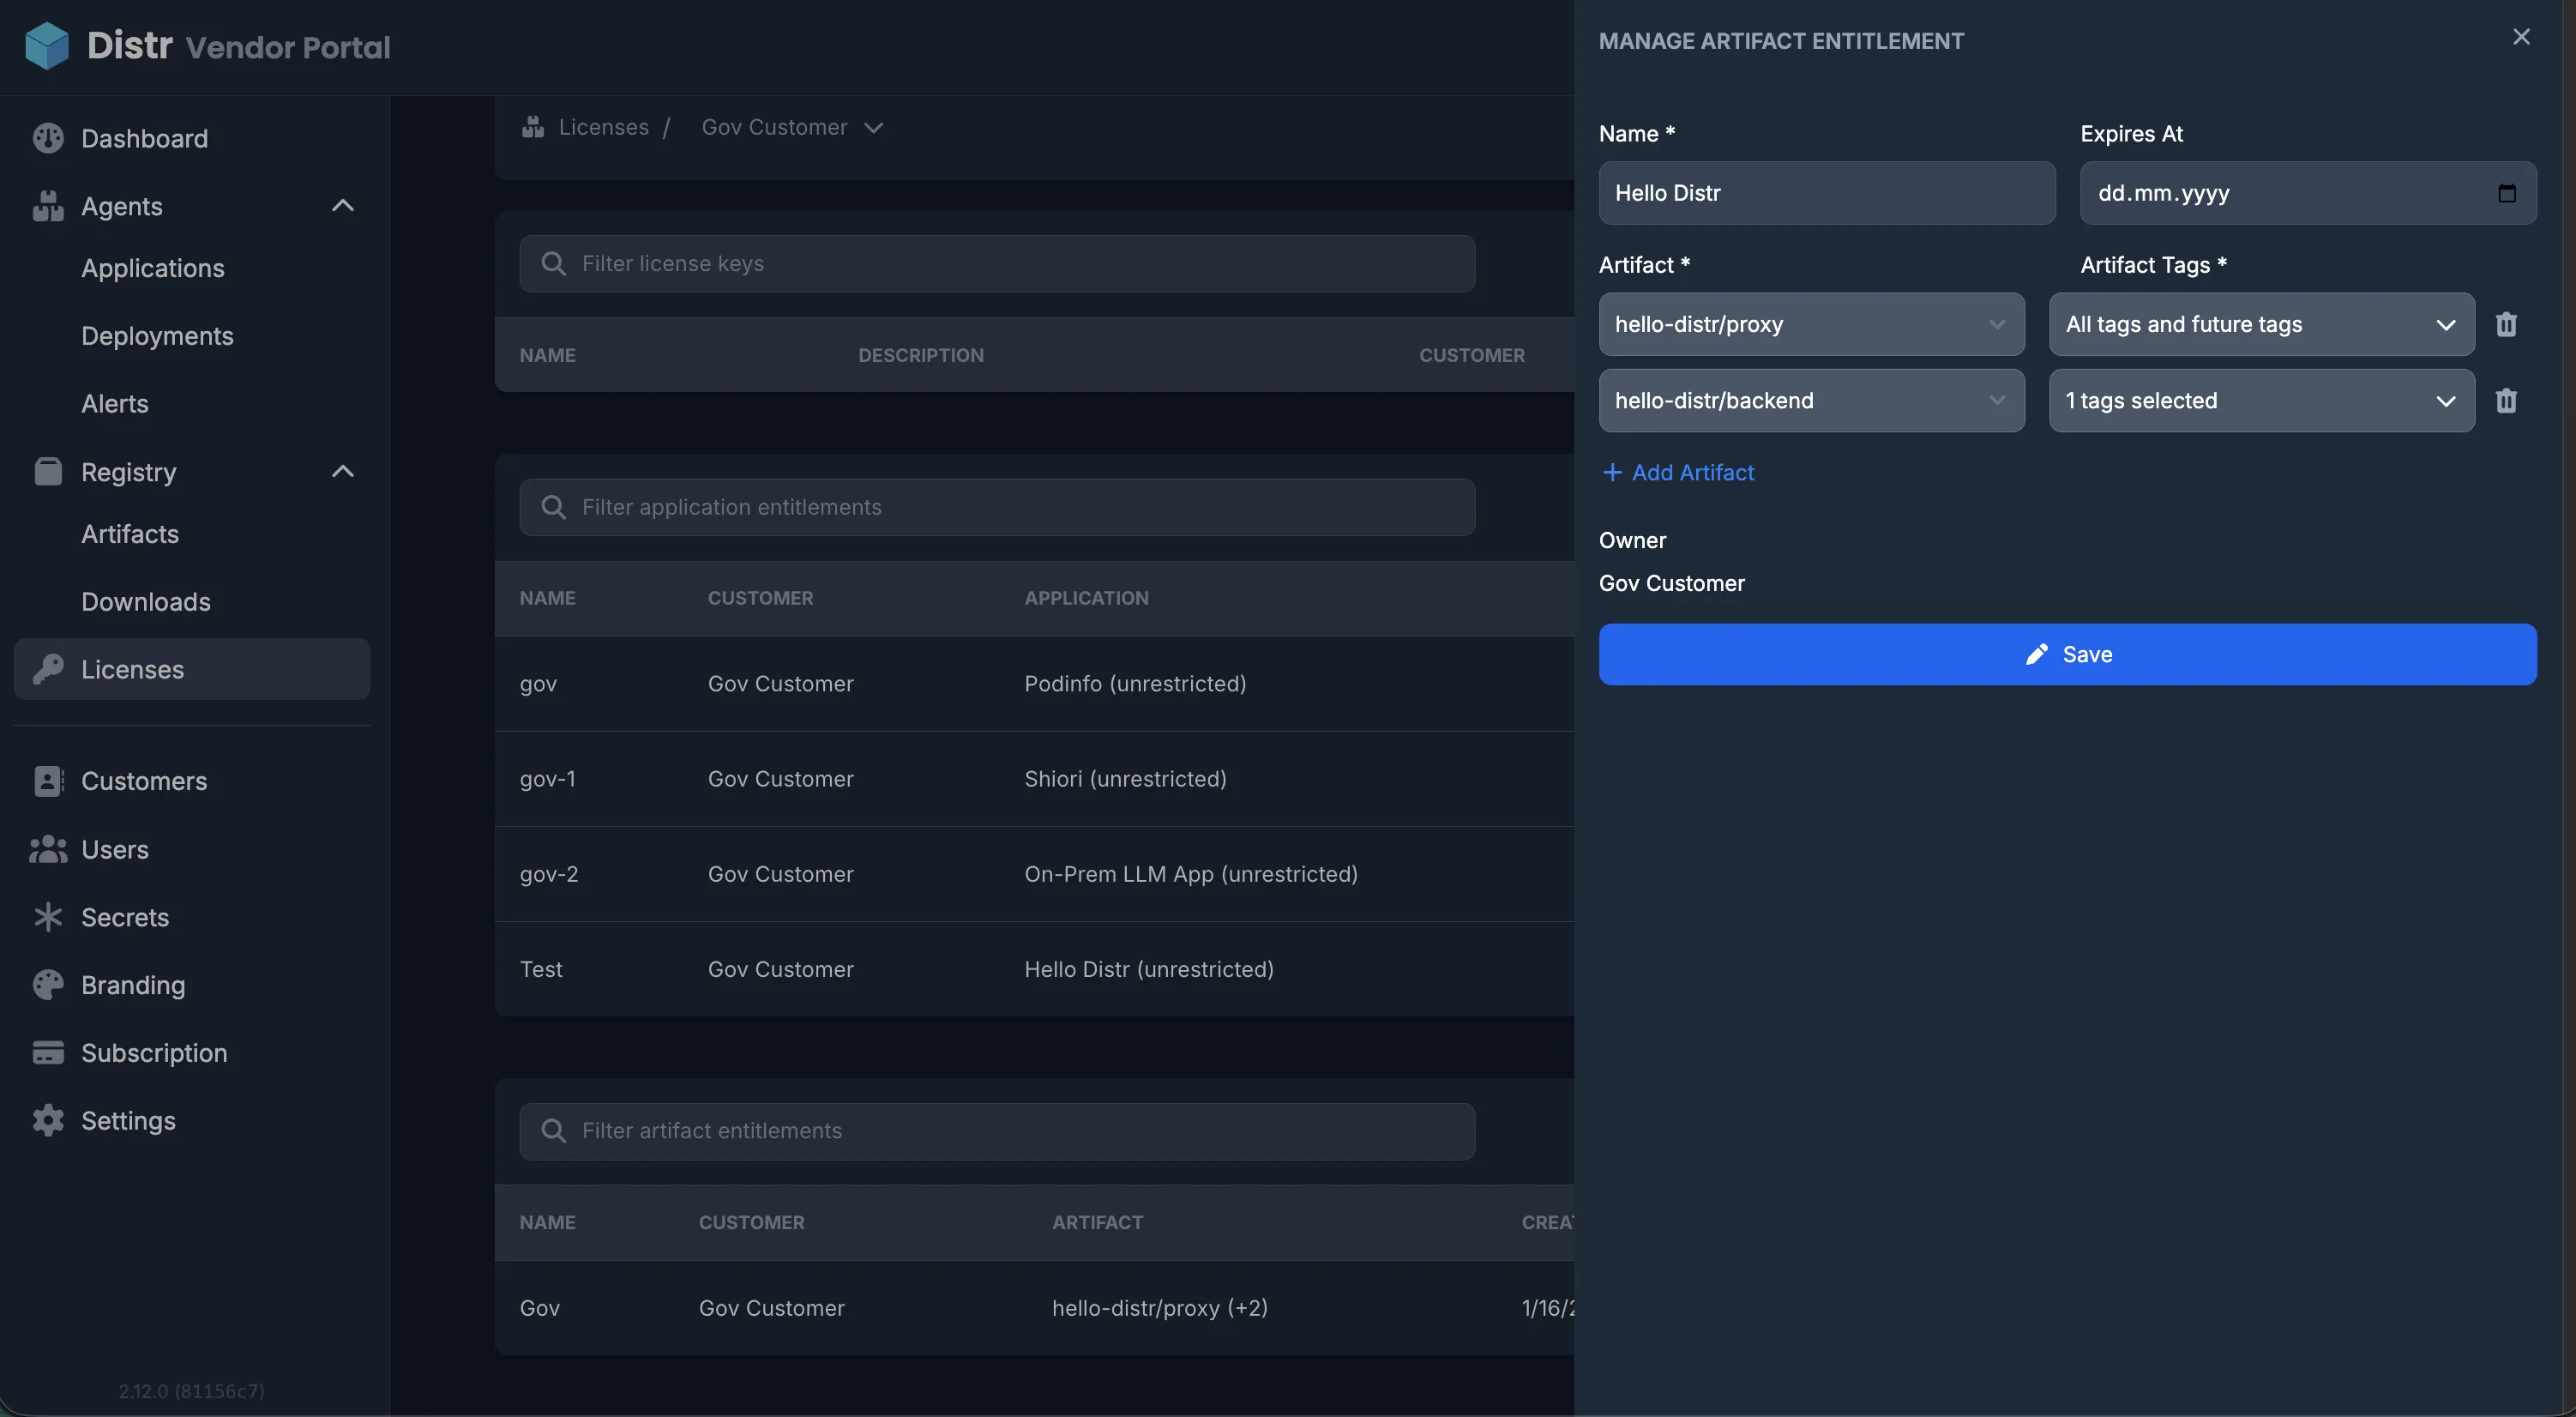Select Deployments in the sidebar menu
Image resolution: width=2576 pixels, height=1417 pixels.
(x=157, y=336)
